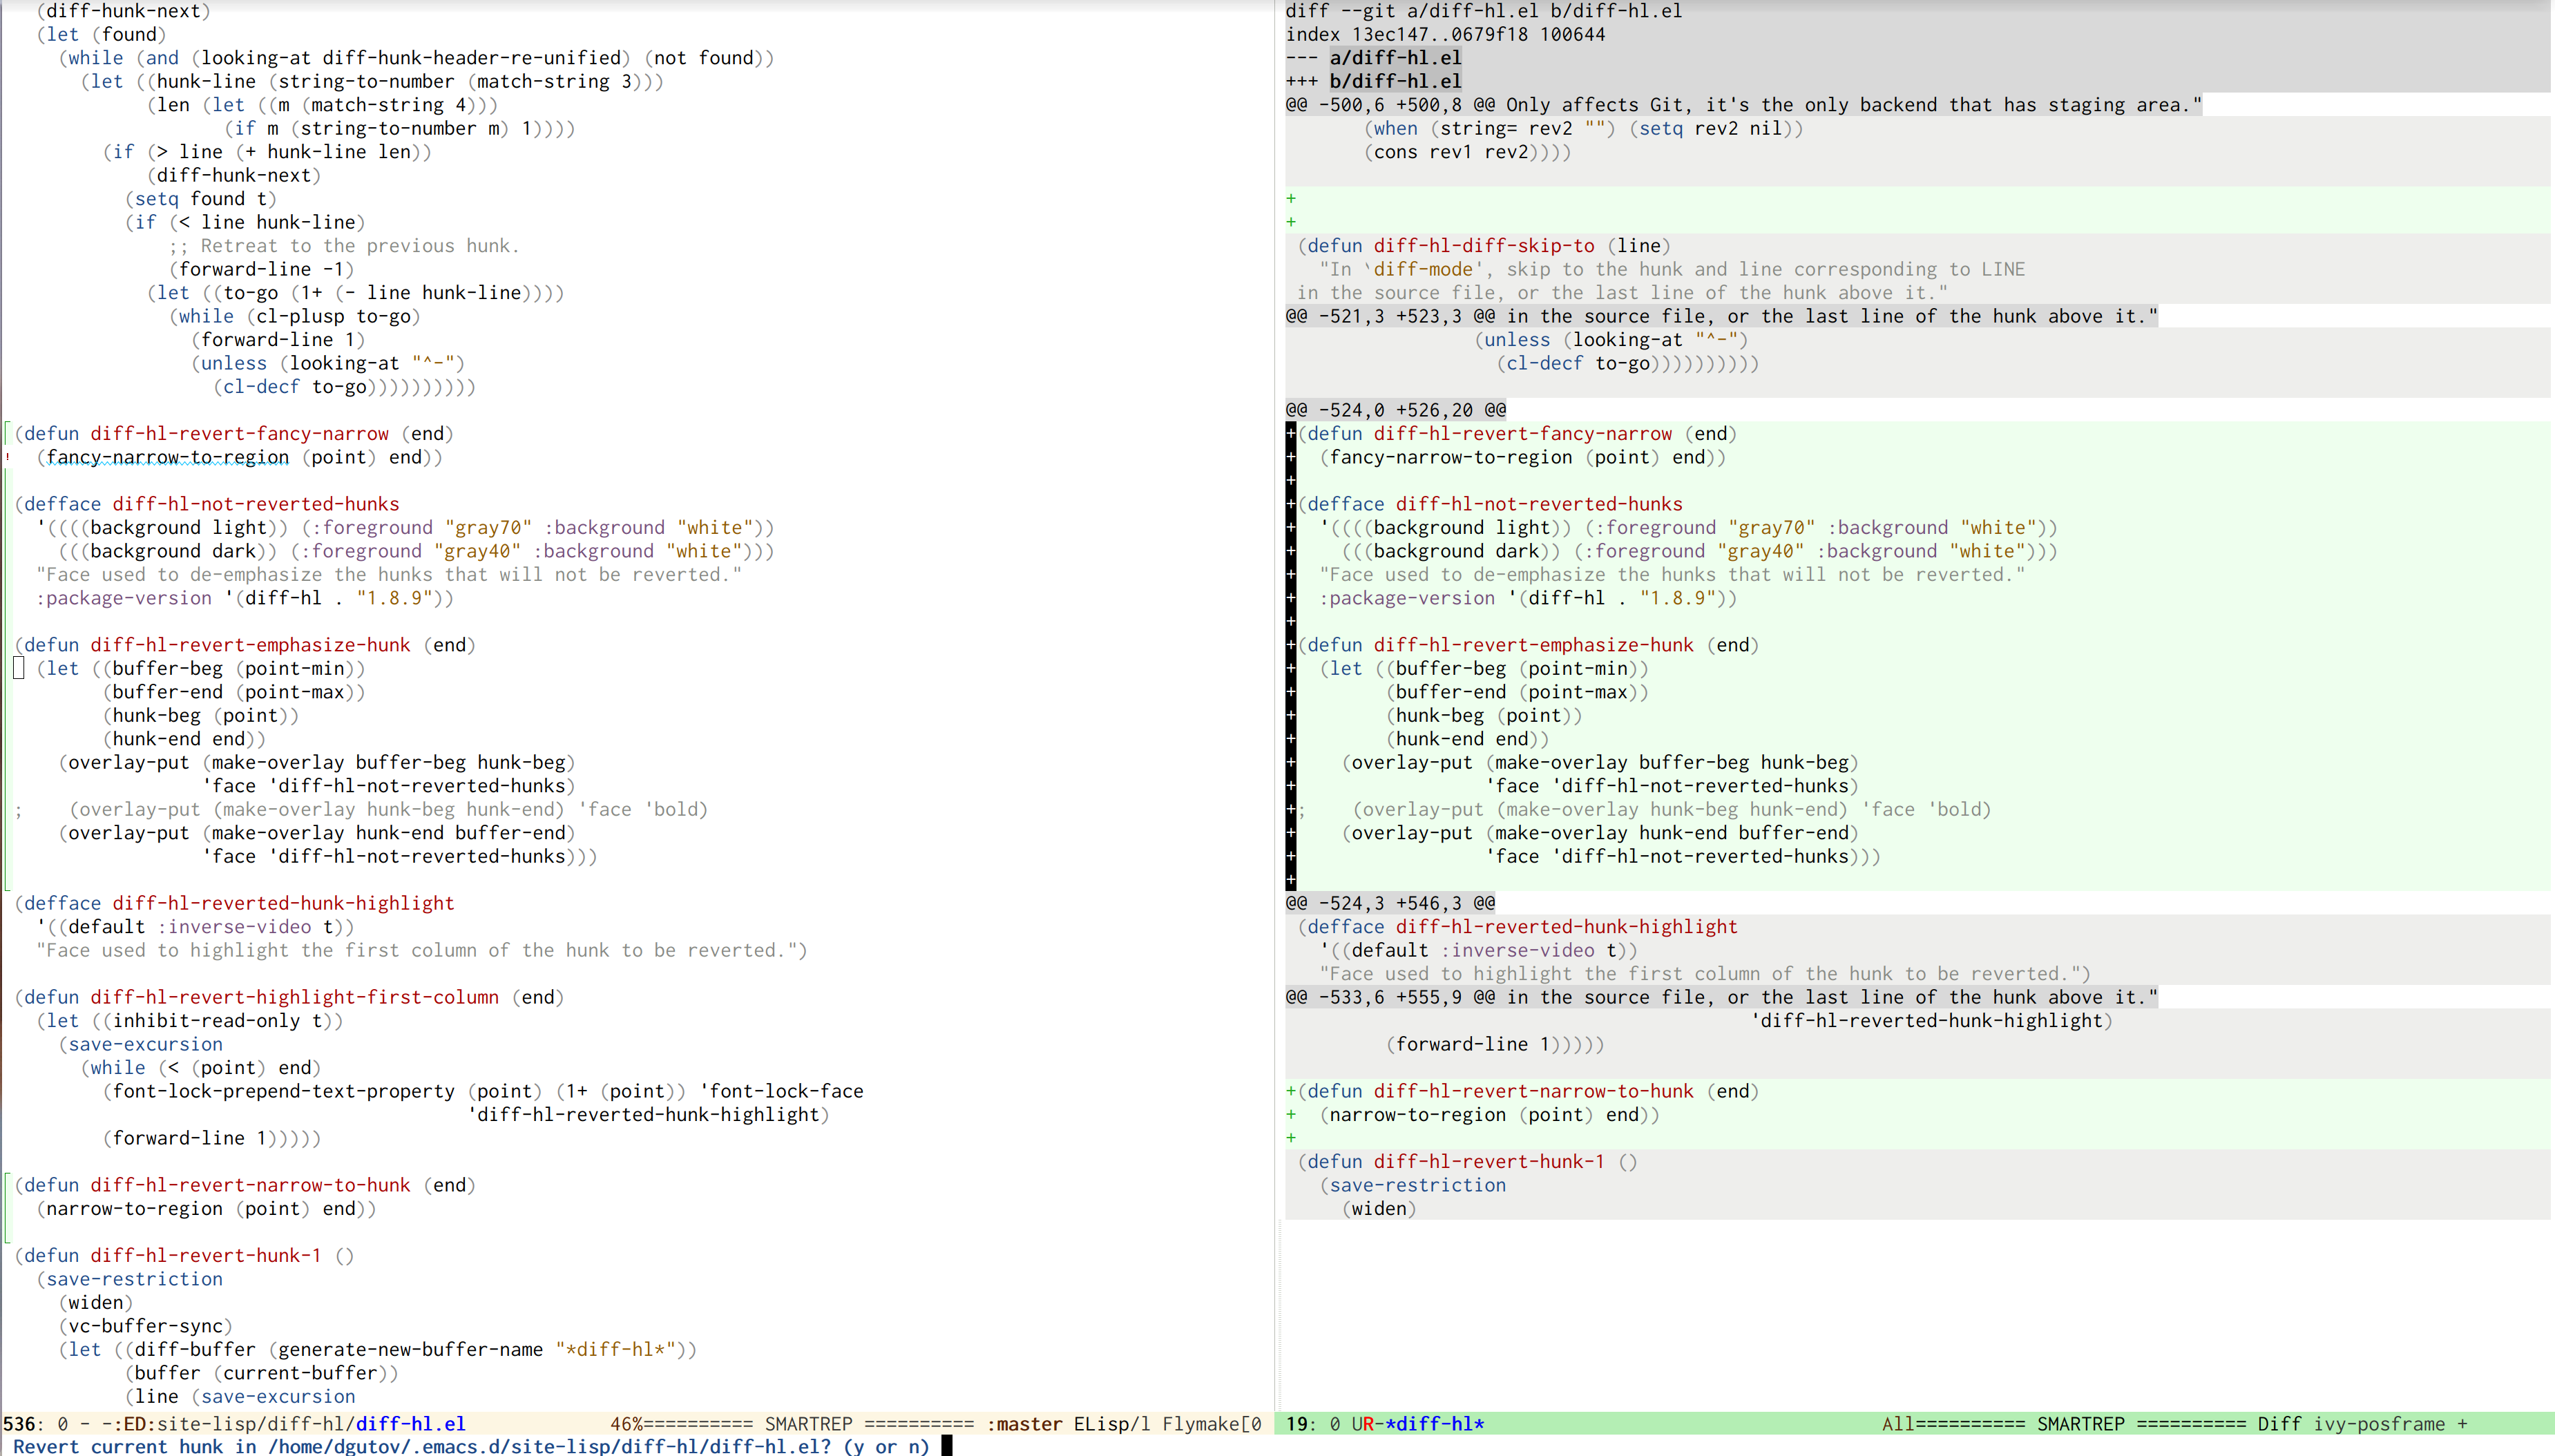Click SMARTREP label in the left mode line
This screenshot has height=1456, width=2555.
[x=808, y=1423]
